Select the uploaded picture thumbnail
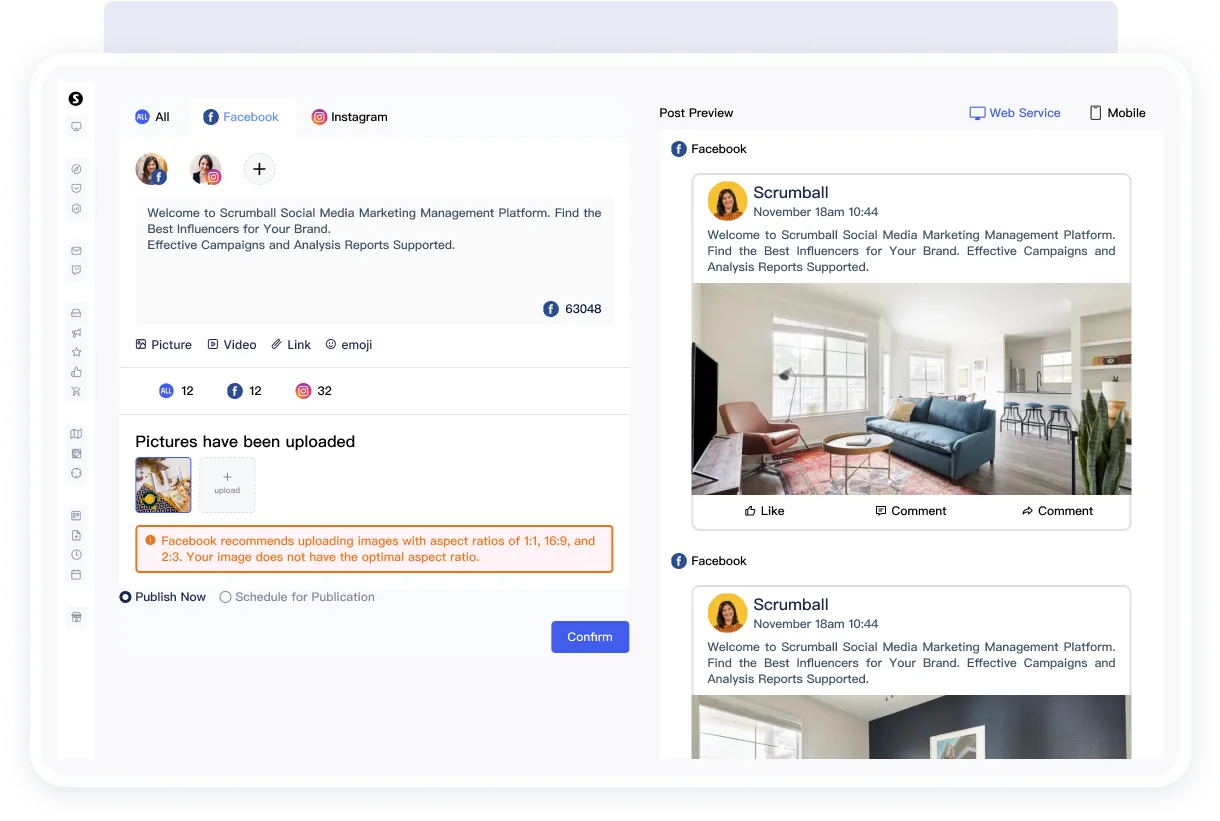Image resolution: width=1220 pixels, height=821 pixels. click(163, 485)
